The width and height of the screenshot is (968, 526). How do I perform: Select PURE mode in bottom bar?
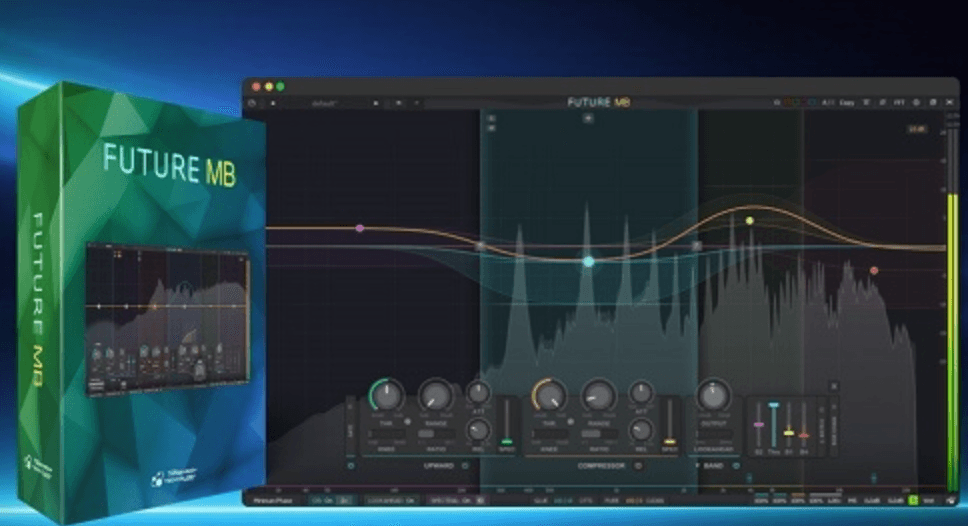coord(611,501)
